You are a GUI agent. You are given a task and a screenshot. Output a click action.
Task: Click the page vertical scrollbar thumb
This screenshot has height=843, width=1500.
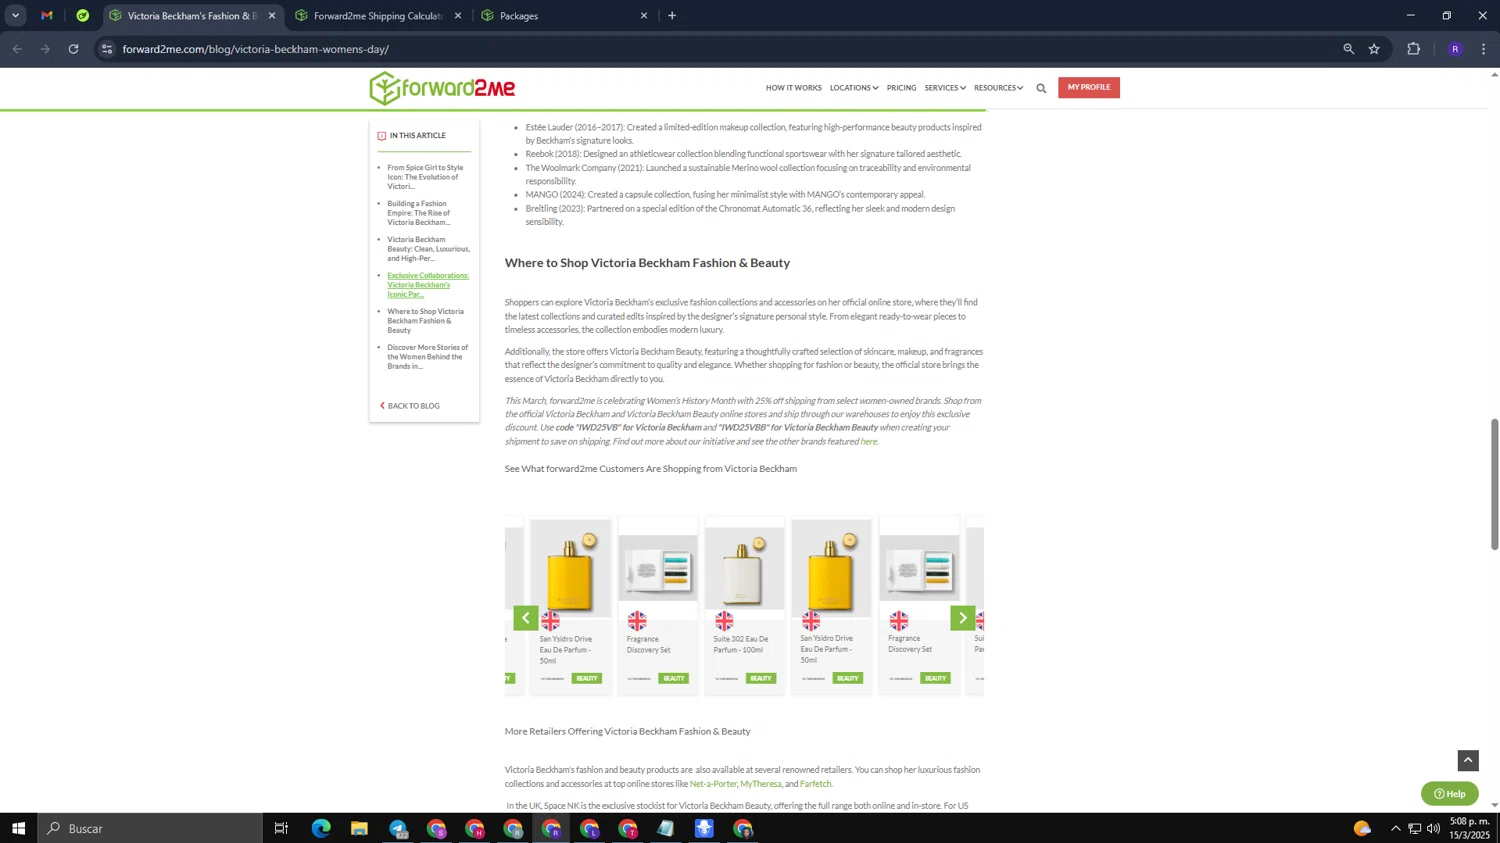[1495, 484]
